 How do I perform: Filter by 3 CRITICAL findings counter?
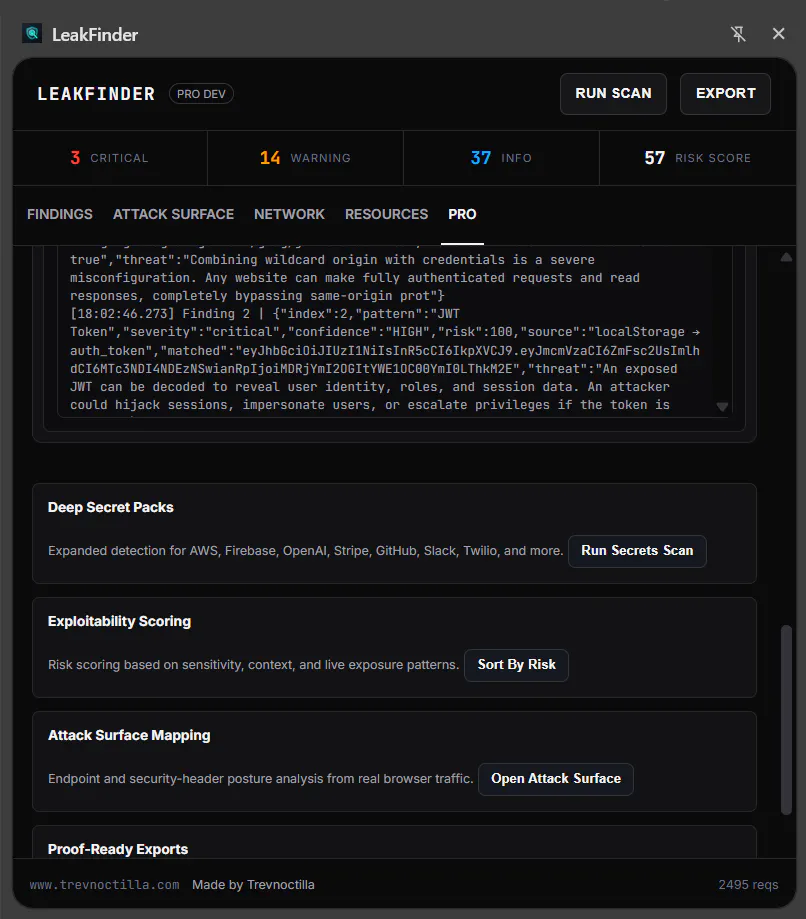coord(110,158)
